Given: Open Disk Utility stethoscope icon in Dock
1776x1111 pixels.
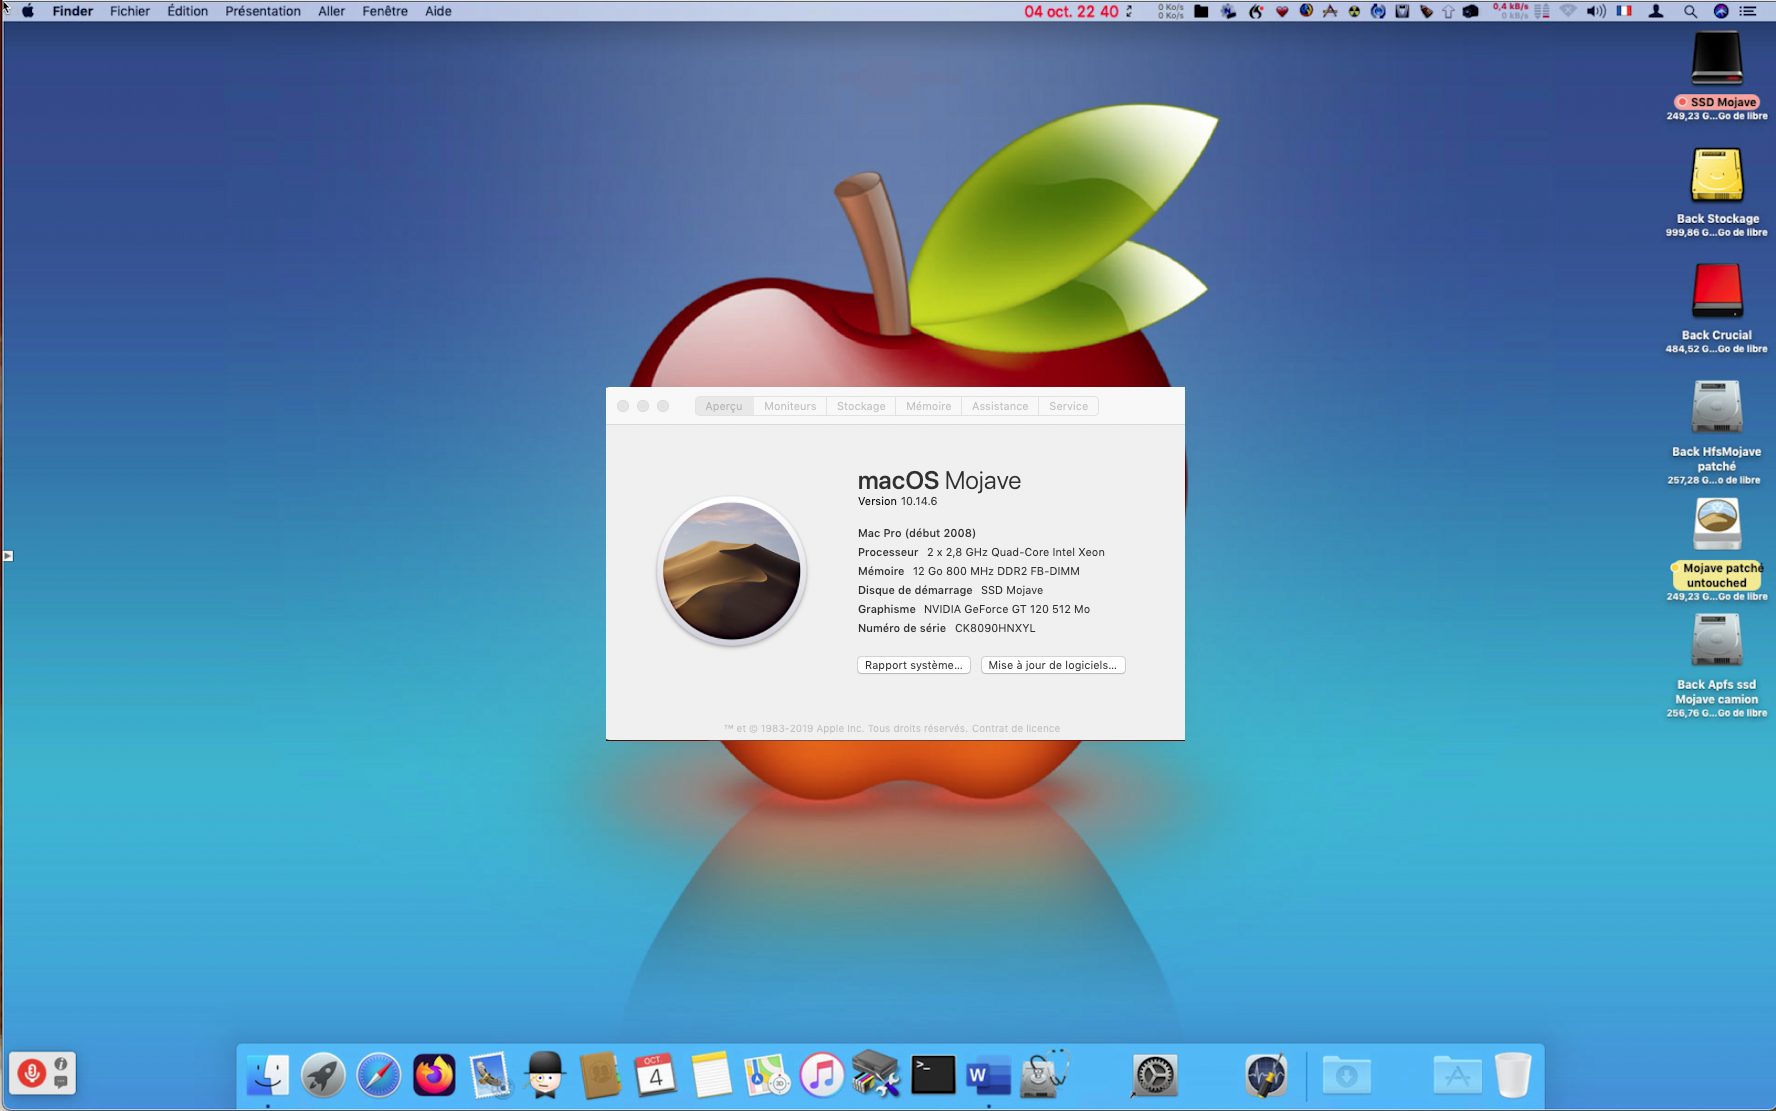Looking at the screenshot, I should pyautogui.click(x=1044, y=1075).
